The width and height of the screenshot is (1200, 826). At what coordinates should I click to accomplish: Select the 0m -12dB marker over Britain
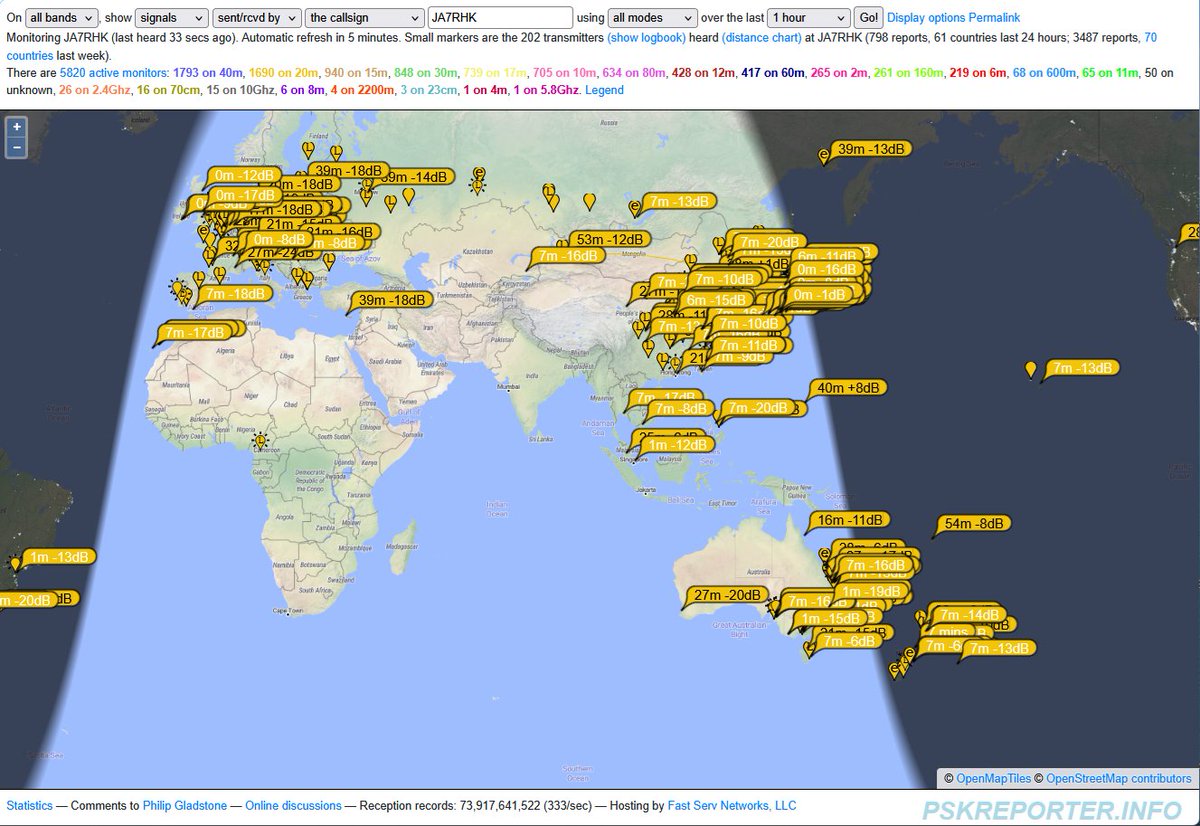(x=244, y=176)
